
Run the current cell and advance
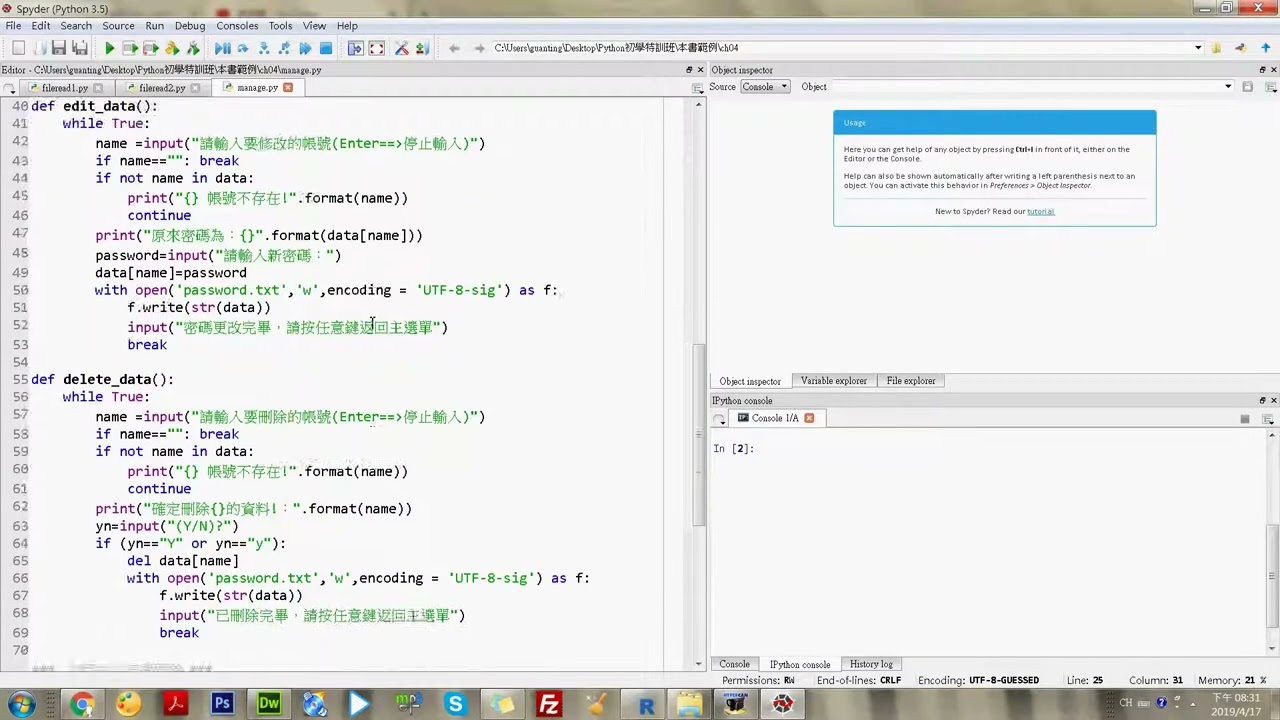(x=151, y=48)
